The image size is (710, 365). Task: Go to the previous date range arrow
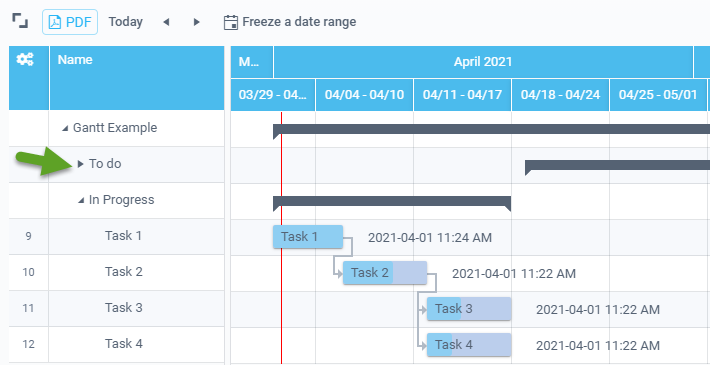coord(166,22)
